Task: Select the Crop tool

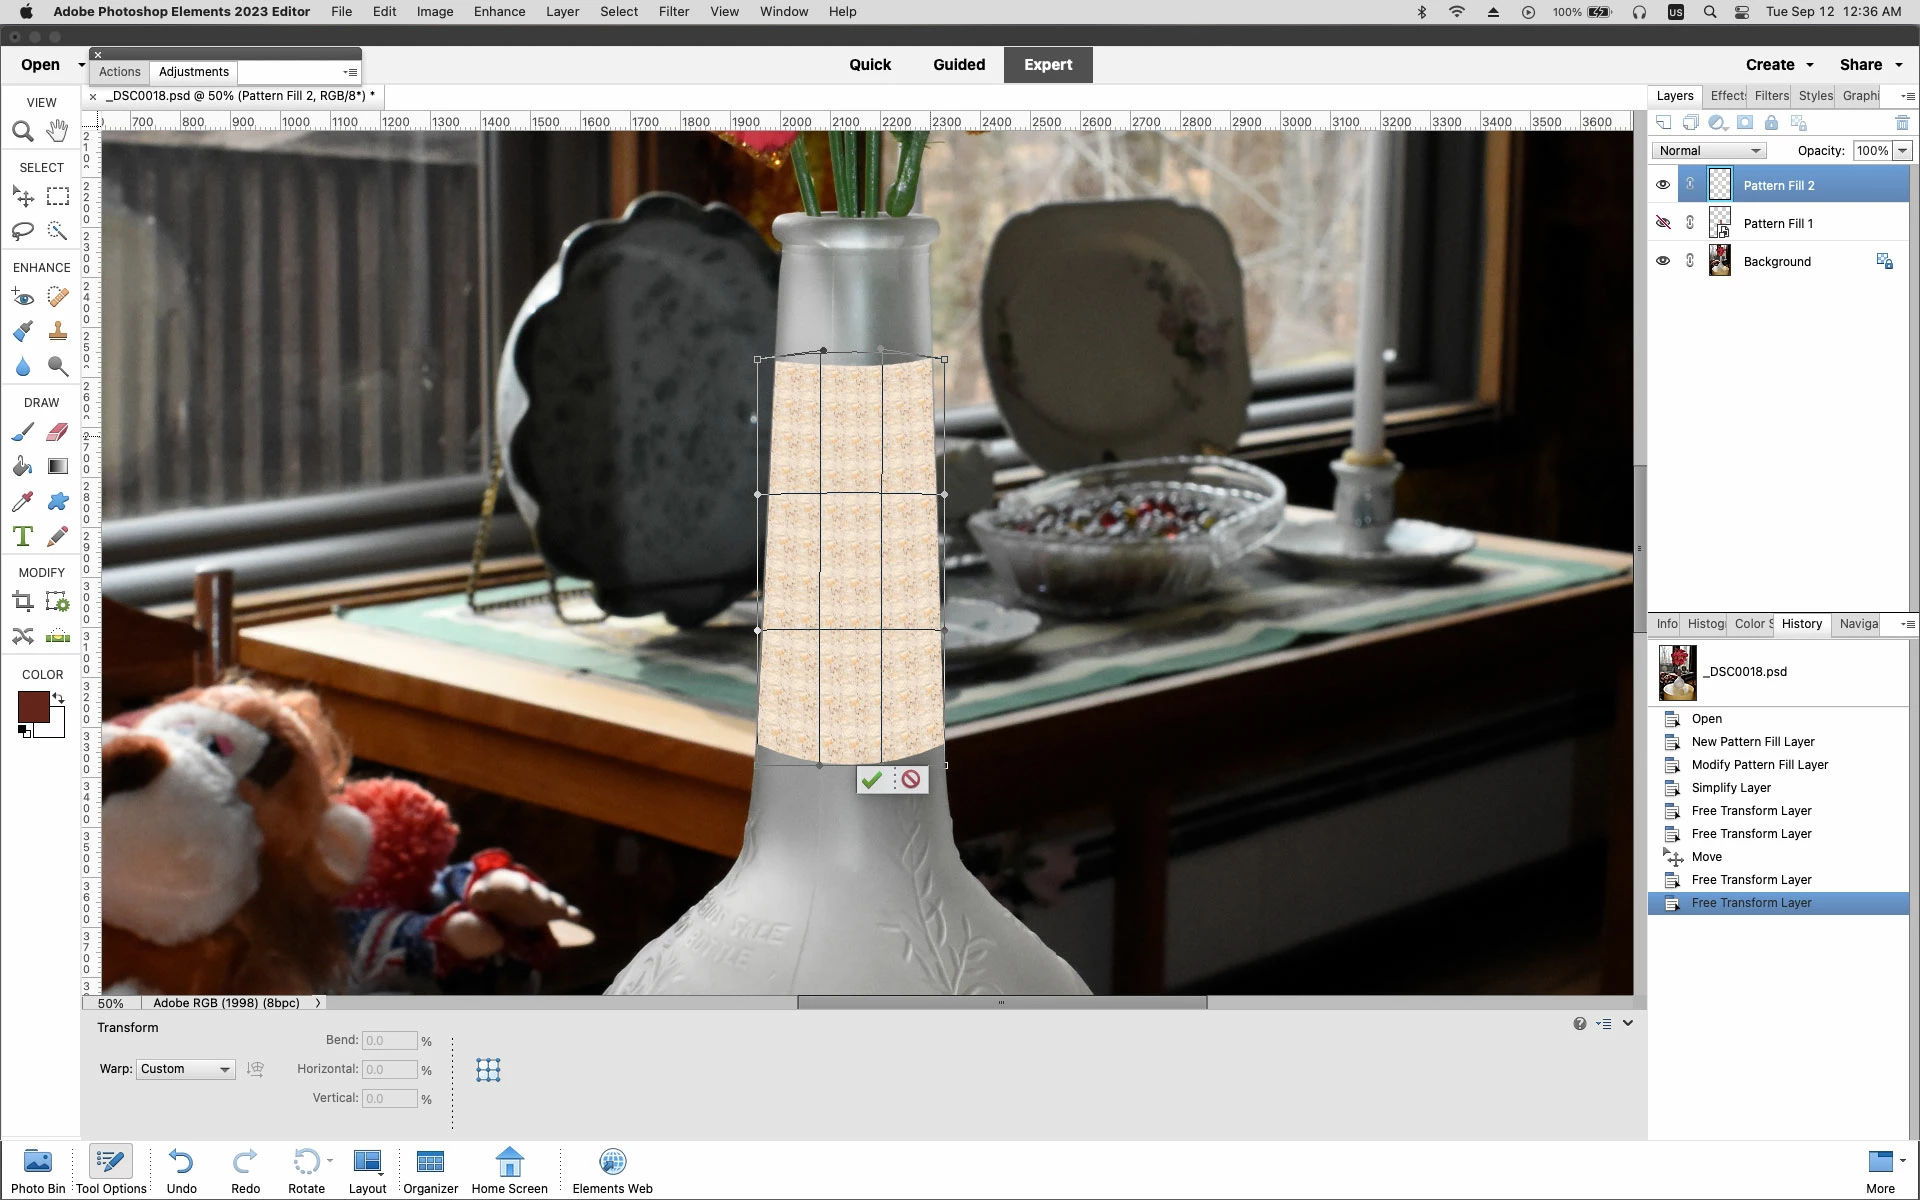Action: tap(23, 601)
